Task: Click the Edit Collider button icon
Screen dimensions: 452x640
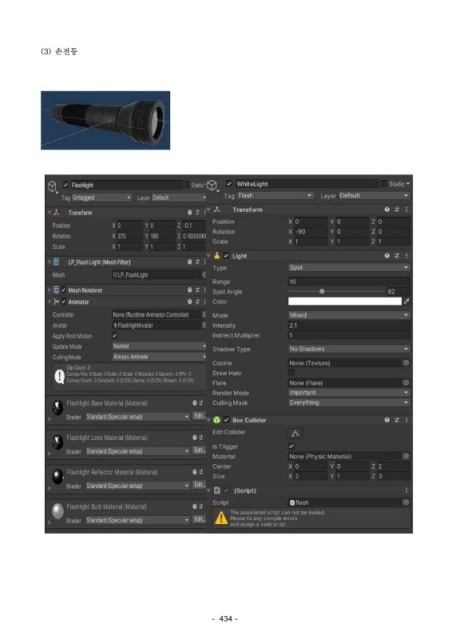Action: point(295,433)
